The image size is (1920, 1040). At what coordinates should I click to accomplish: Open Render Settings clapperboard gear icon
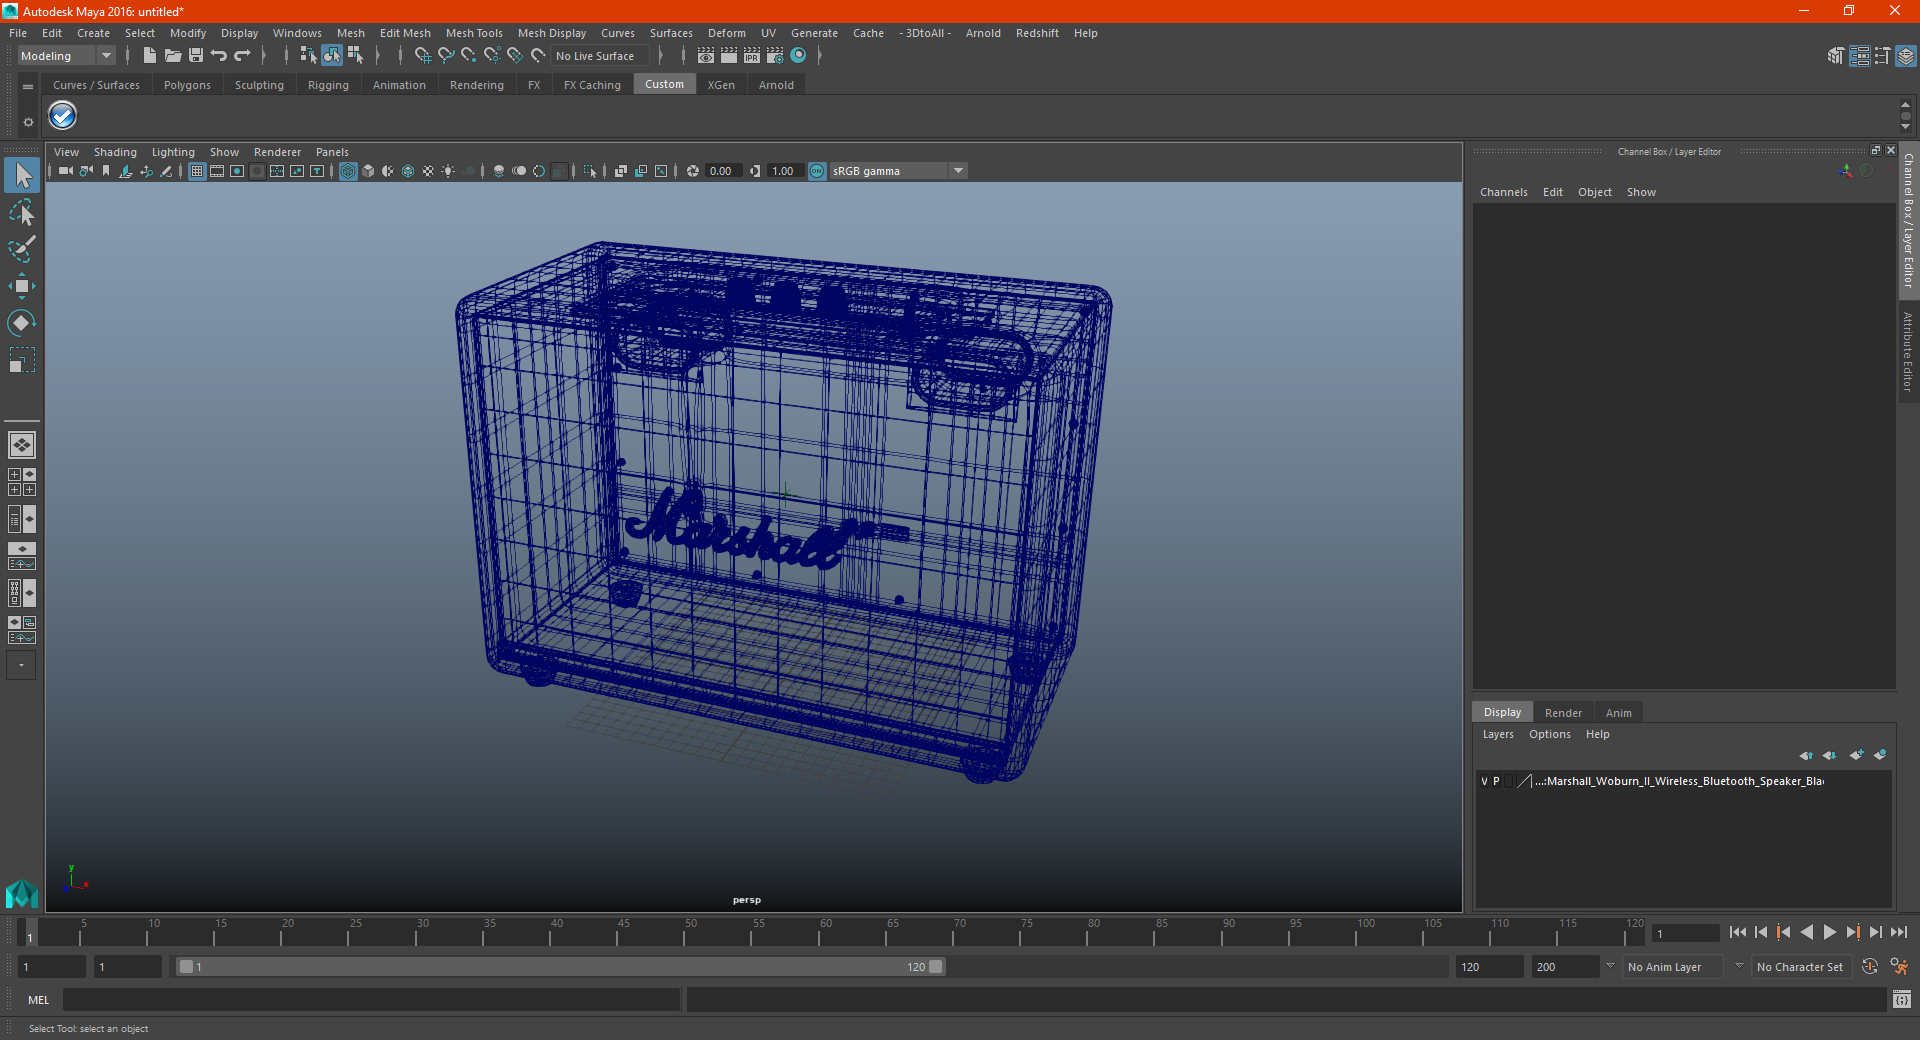tap(775, 56)
